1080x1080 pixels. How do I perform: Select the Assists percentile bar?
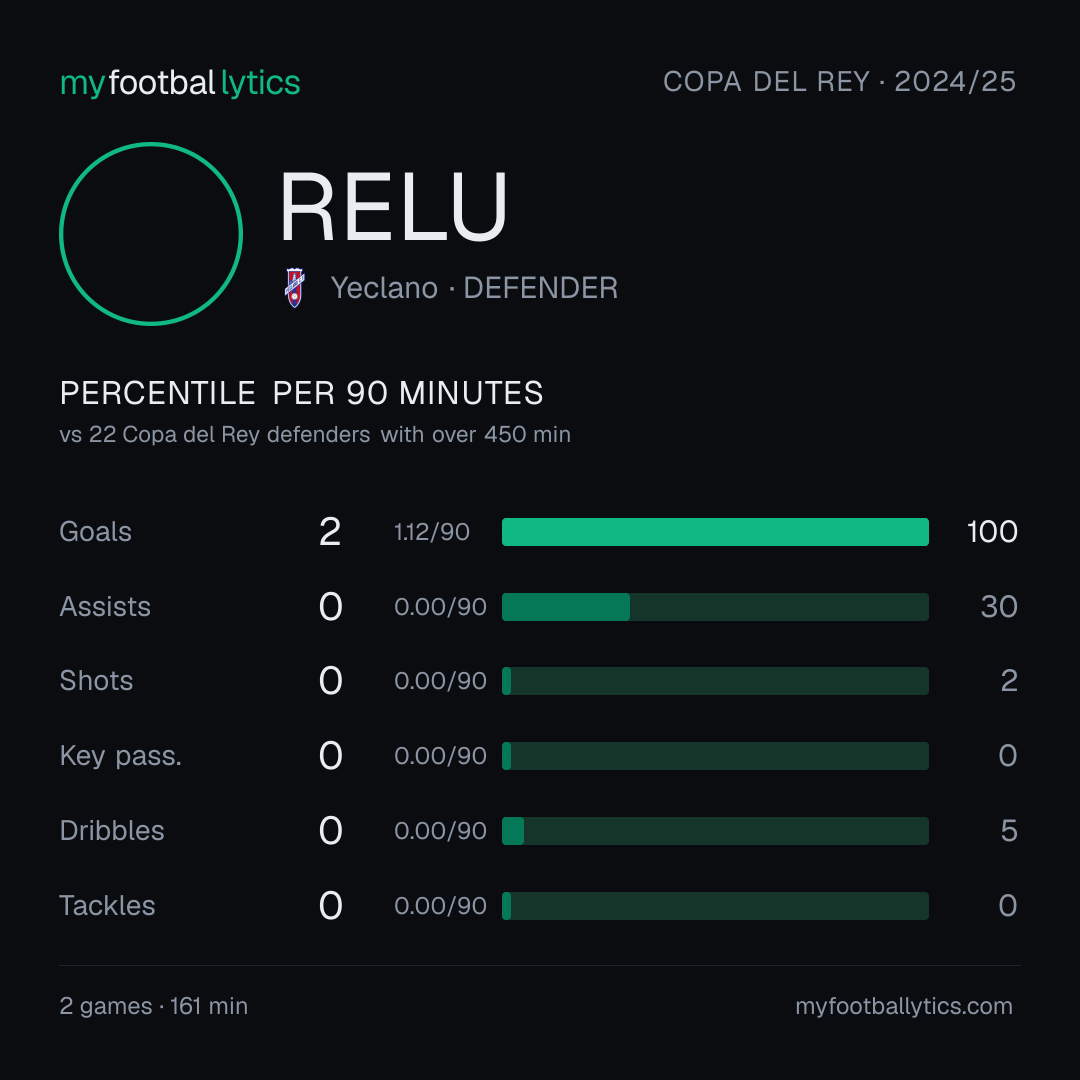click(x=715, y=607)
